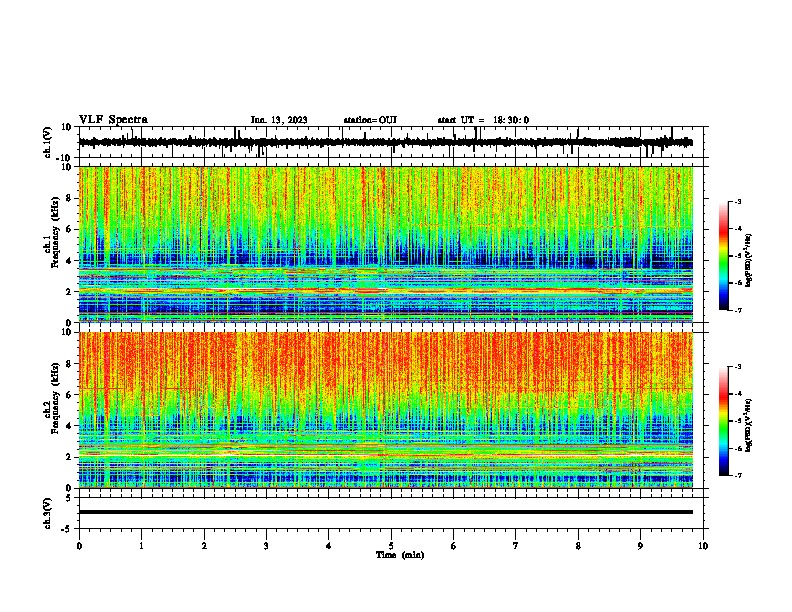Click the "3" tick on the time axis
This screenshot has height=612, width=792.
coord(266,546)
